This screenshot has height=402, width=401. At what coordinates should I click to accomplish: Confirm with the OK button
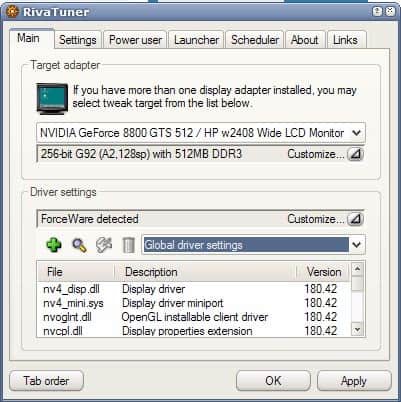[x=273, y=381]
